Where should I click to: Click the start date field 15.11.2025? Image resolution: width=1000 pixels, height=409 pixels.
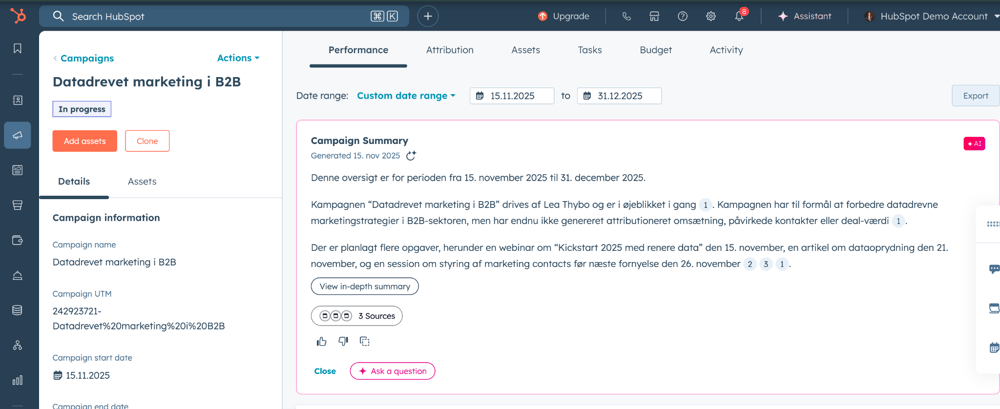pyautogui.click(x=512, y=96)
